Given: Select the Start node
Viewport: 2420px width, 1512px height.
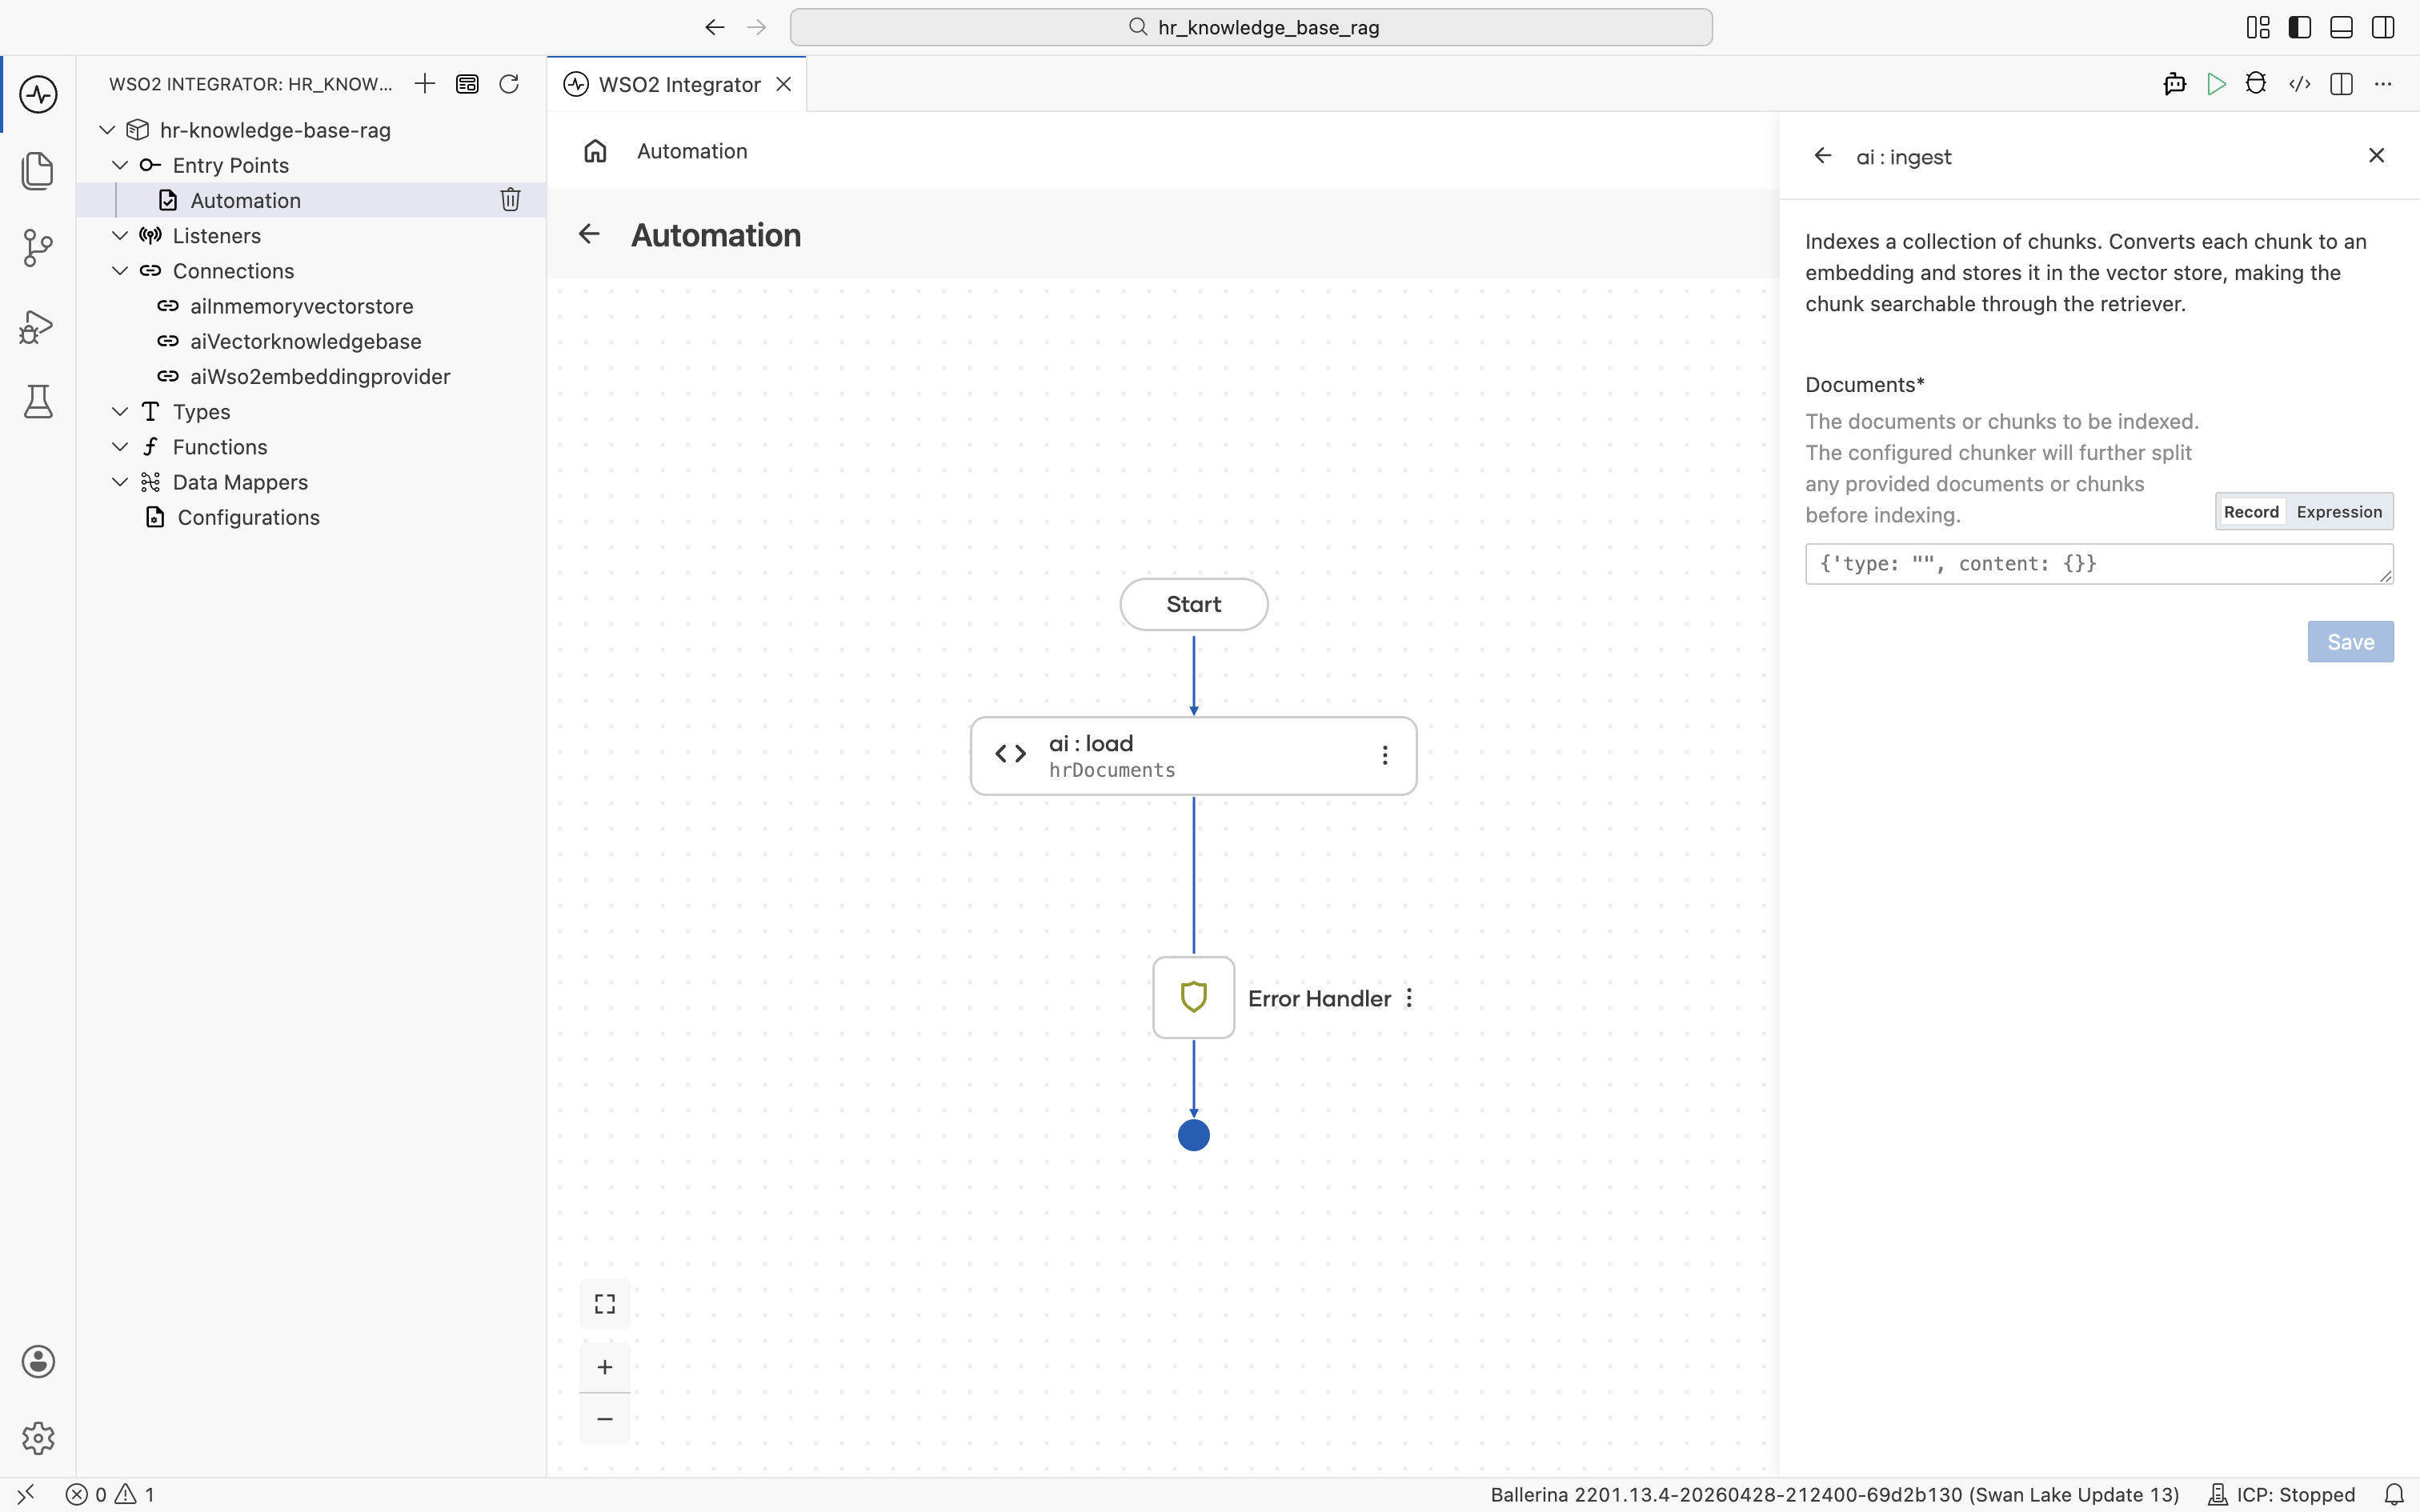Looking at the screenshot, I should pos(1194,604).
